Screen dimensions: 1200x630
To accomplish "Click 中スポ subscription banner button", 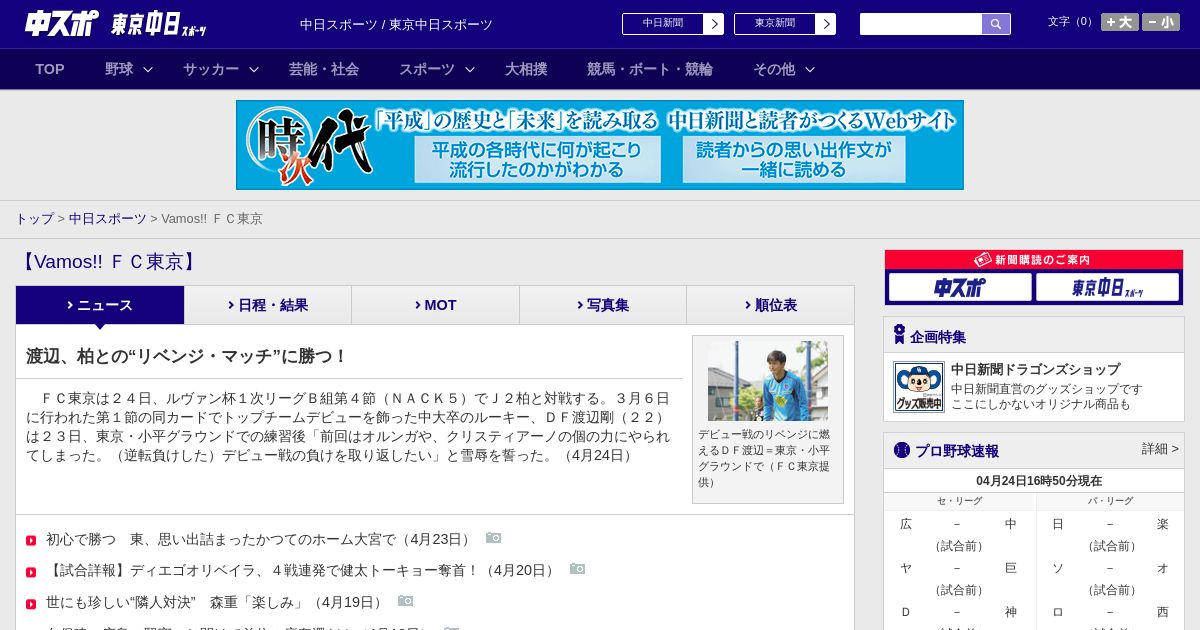I will point(960,288).
